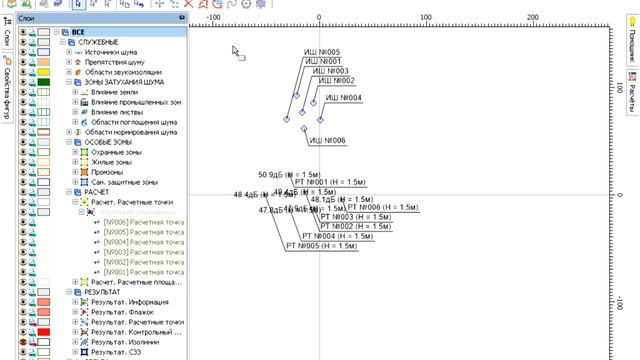640x360 pixels.
Task: Select [№003] Расчетная точка tree item
Action: click(x=144, y=252)
